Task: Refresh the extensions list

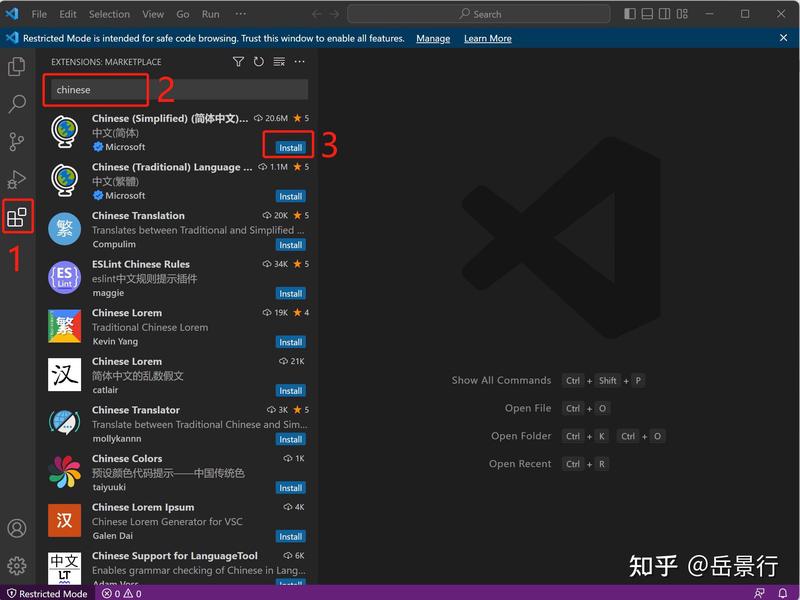Action: point(259,62)
